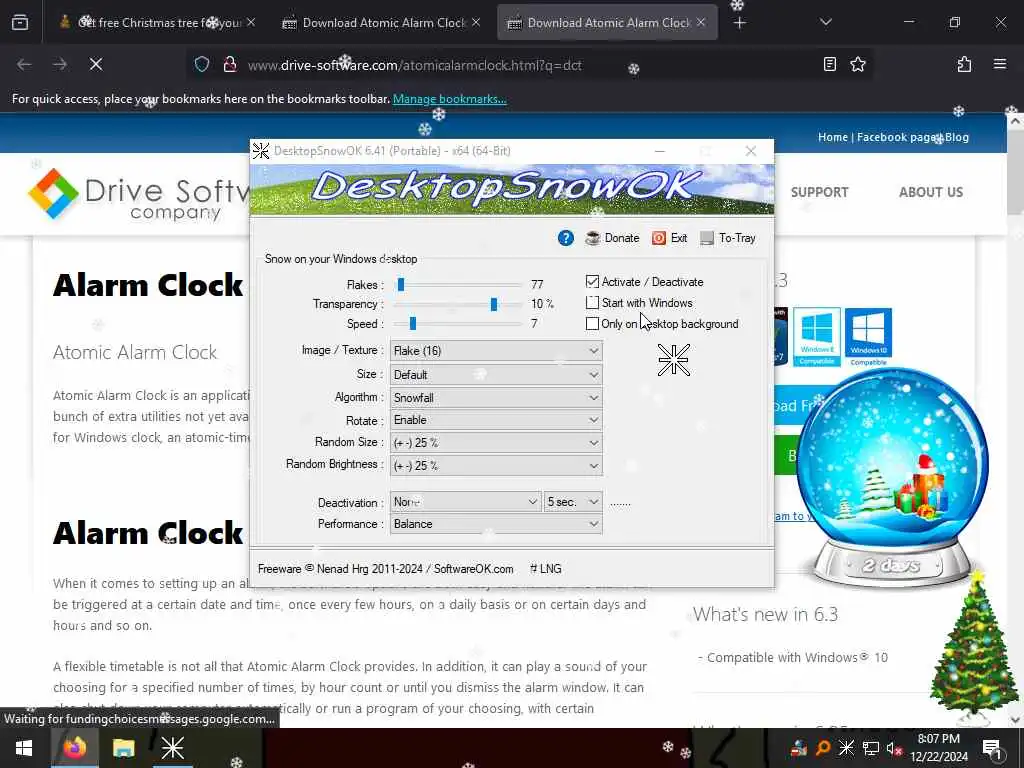Switch to second Download Atomic Alarm Clock tab

click(608, 23)
